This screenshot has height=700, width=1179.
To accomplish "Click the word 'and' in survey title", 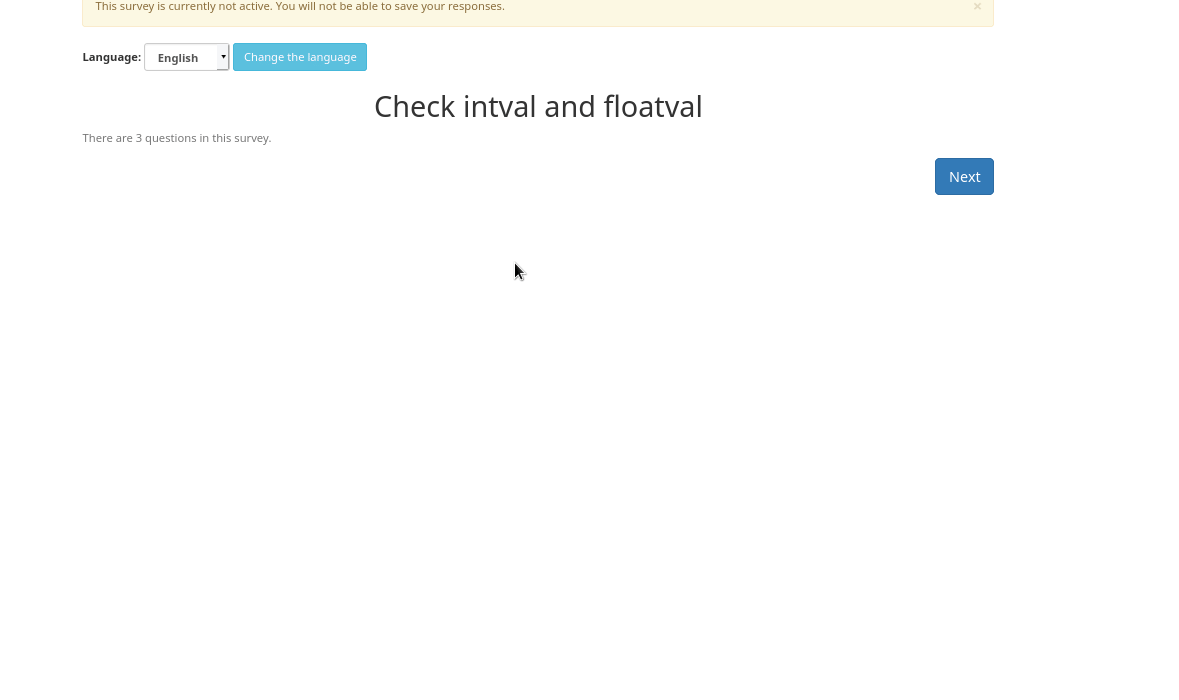I will pos(571,107).
